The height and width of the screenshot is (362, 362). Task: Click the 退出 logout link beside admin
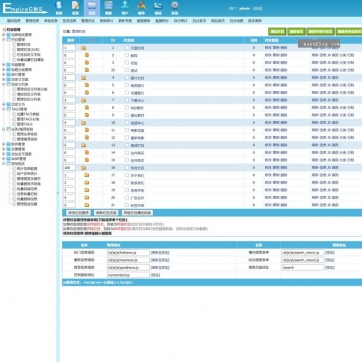pos(257,9)
